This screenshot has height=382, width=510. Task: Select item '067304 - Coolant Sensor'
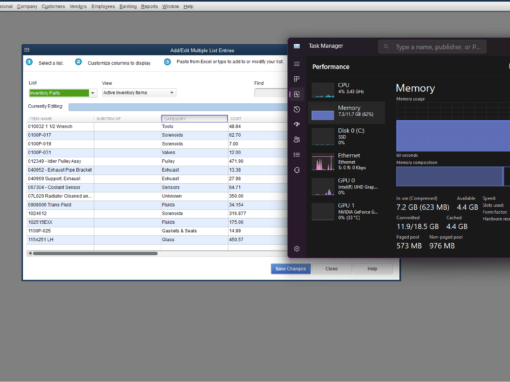tap(54, 187)
